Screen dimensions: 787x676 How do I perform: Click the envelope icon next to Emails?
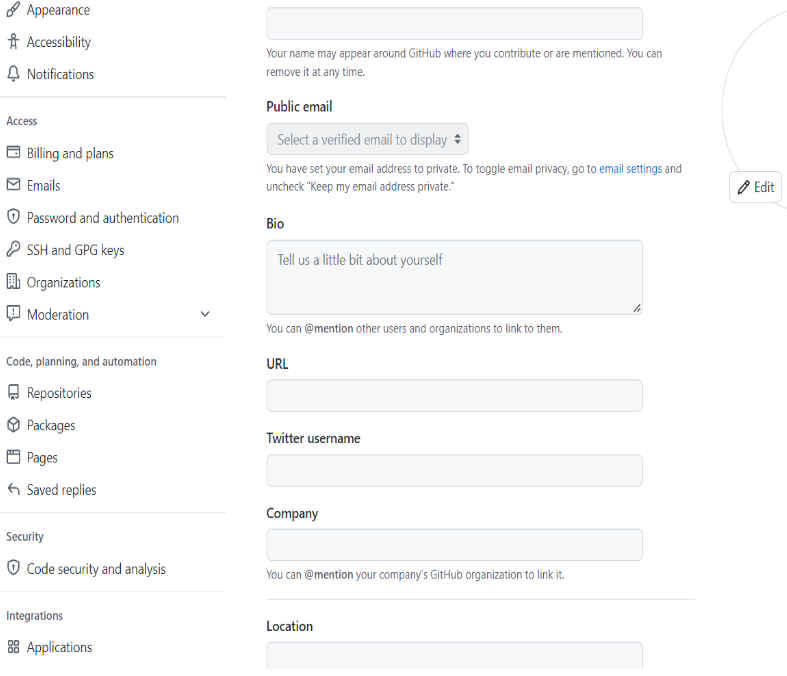coord(13,185)
